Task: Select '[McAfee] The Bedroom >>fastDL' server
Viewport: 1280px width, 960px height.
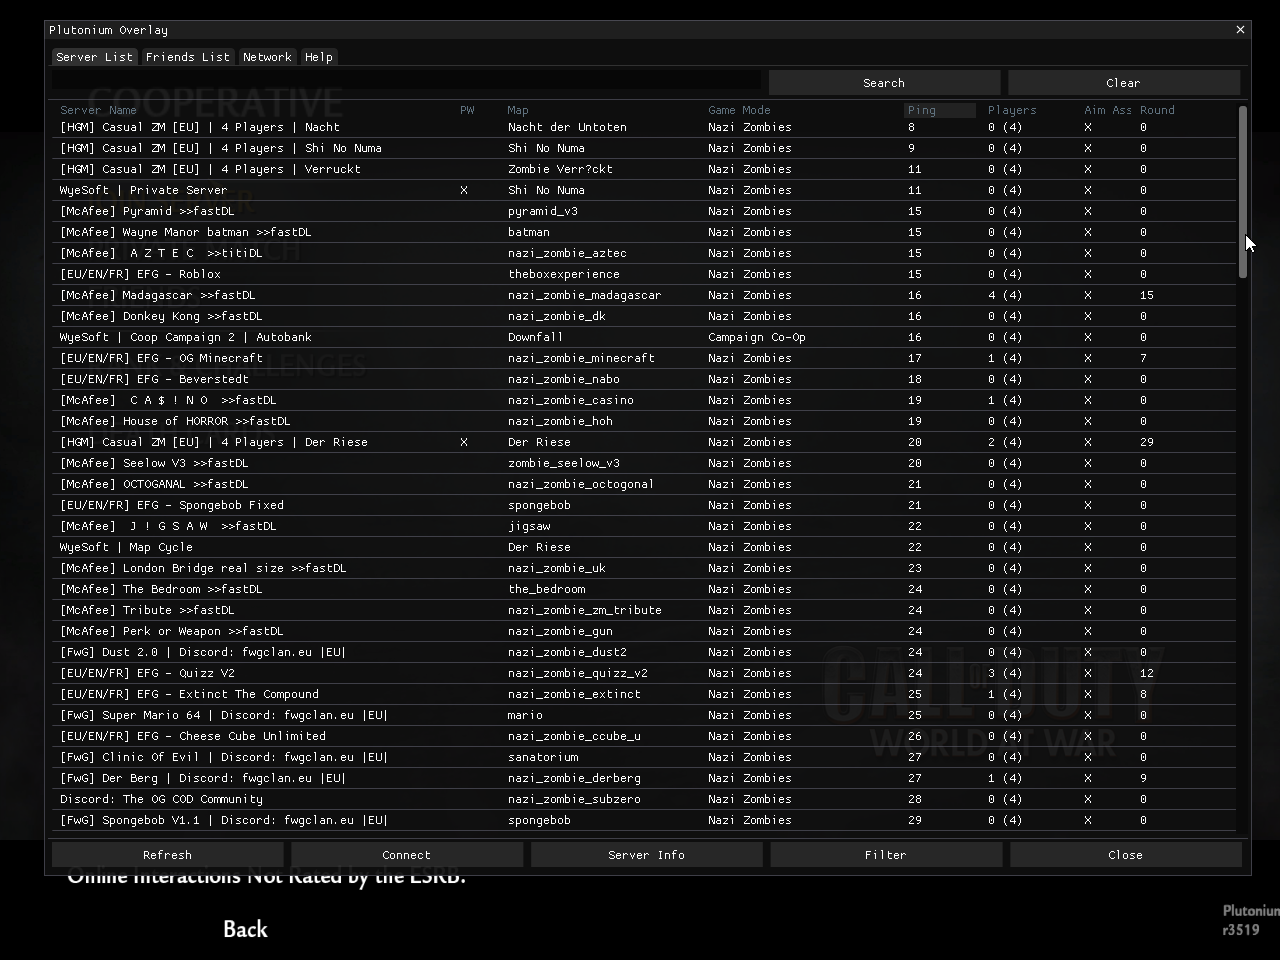Action: (644, 589)
